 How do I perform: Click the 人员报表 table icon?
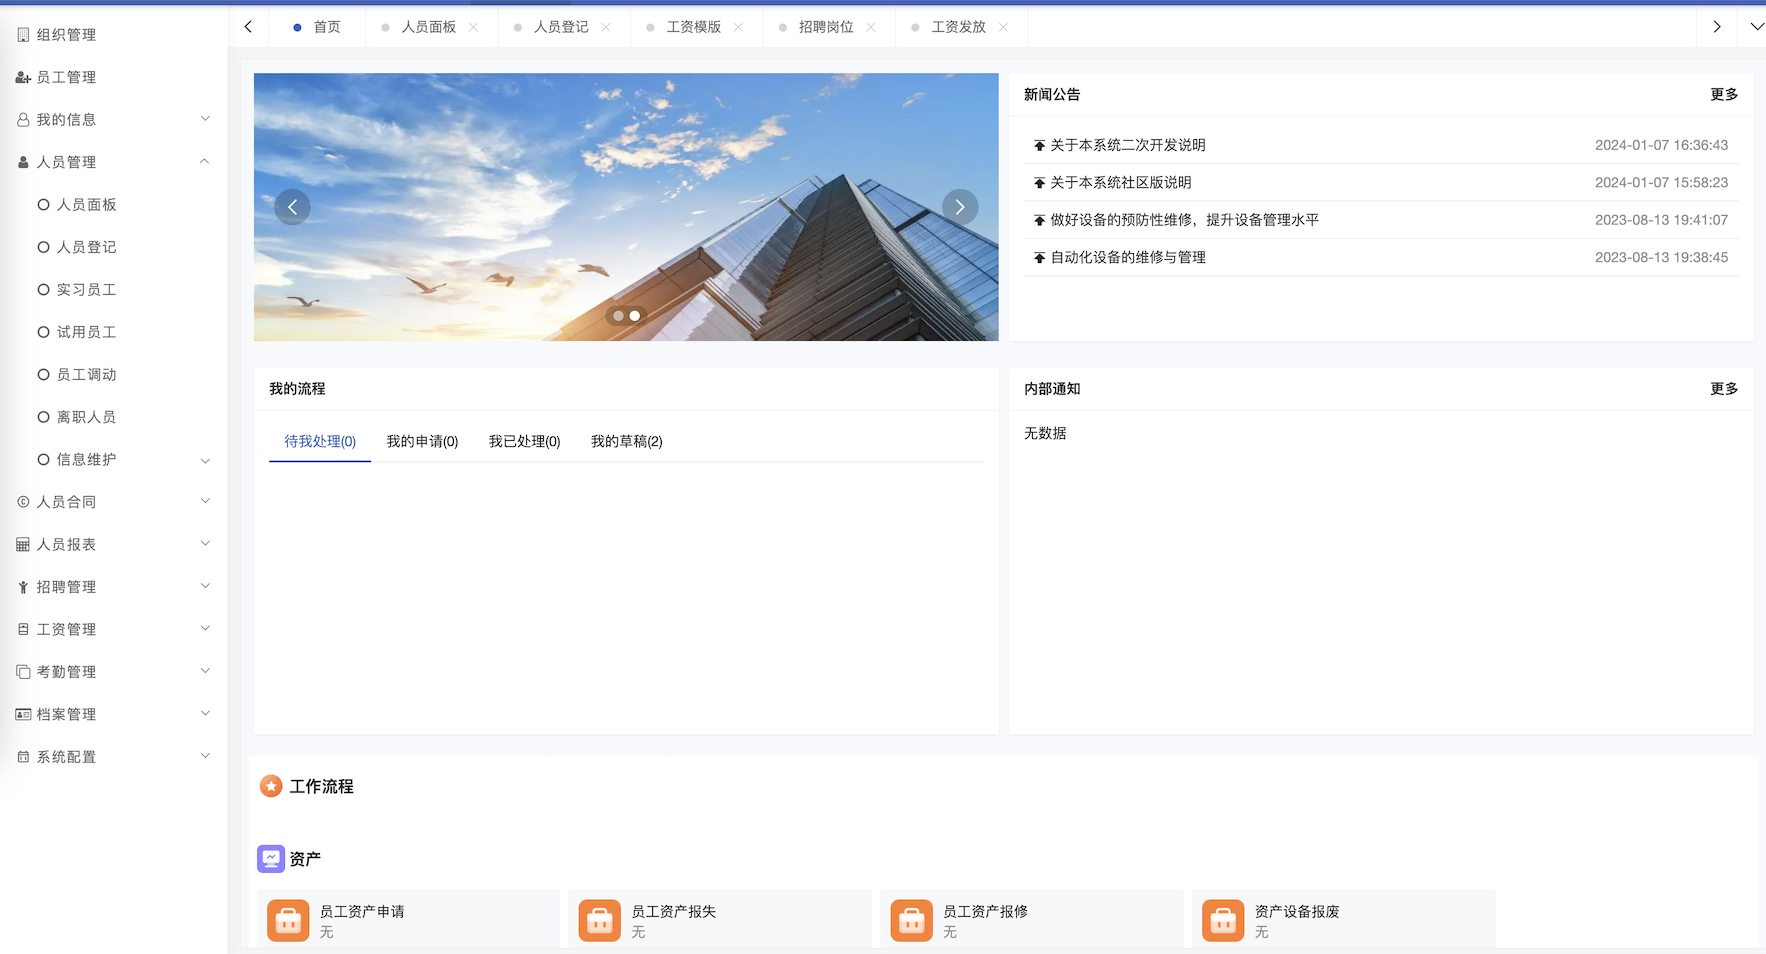[23, 545]
